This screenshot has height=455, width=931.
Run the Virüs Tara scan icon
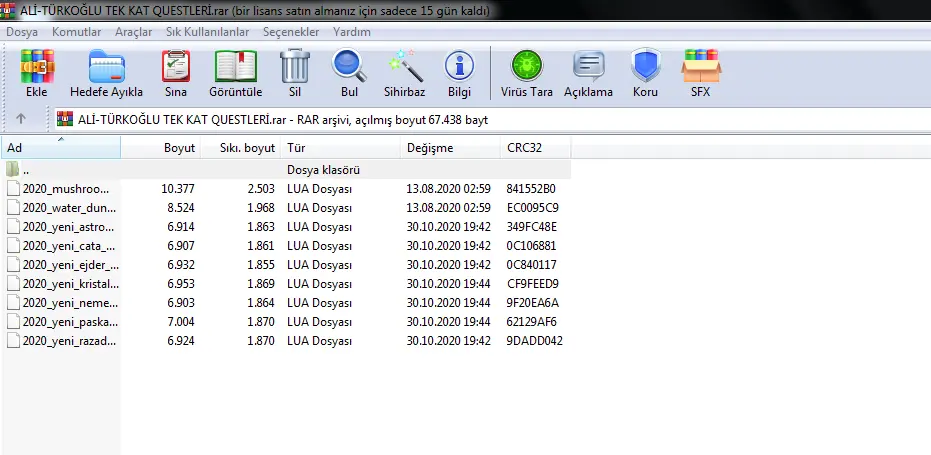pyautogui.click(x=527, y=66)
